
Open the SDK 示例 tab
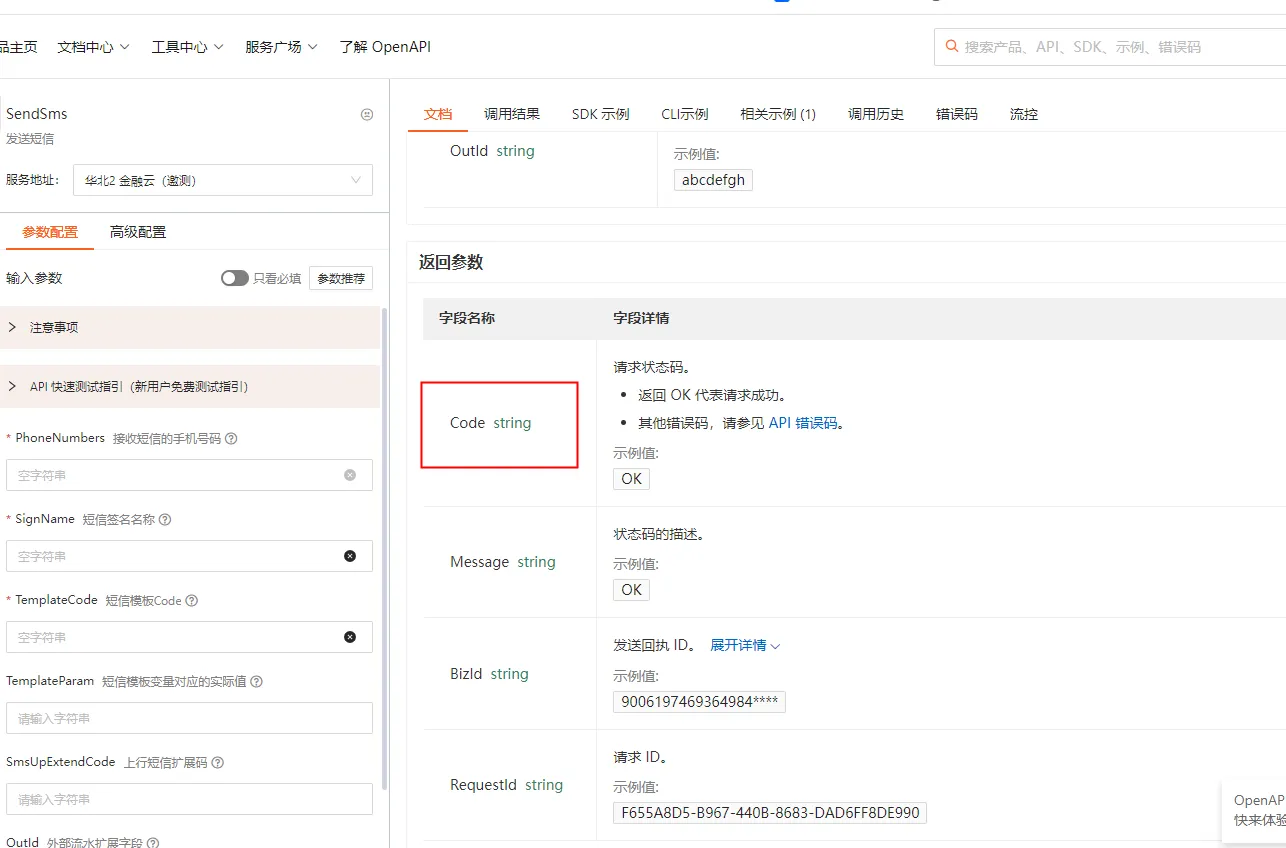(x=601, y=114)
